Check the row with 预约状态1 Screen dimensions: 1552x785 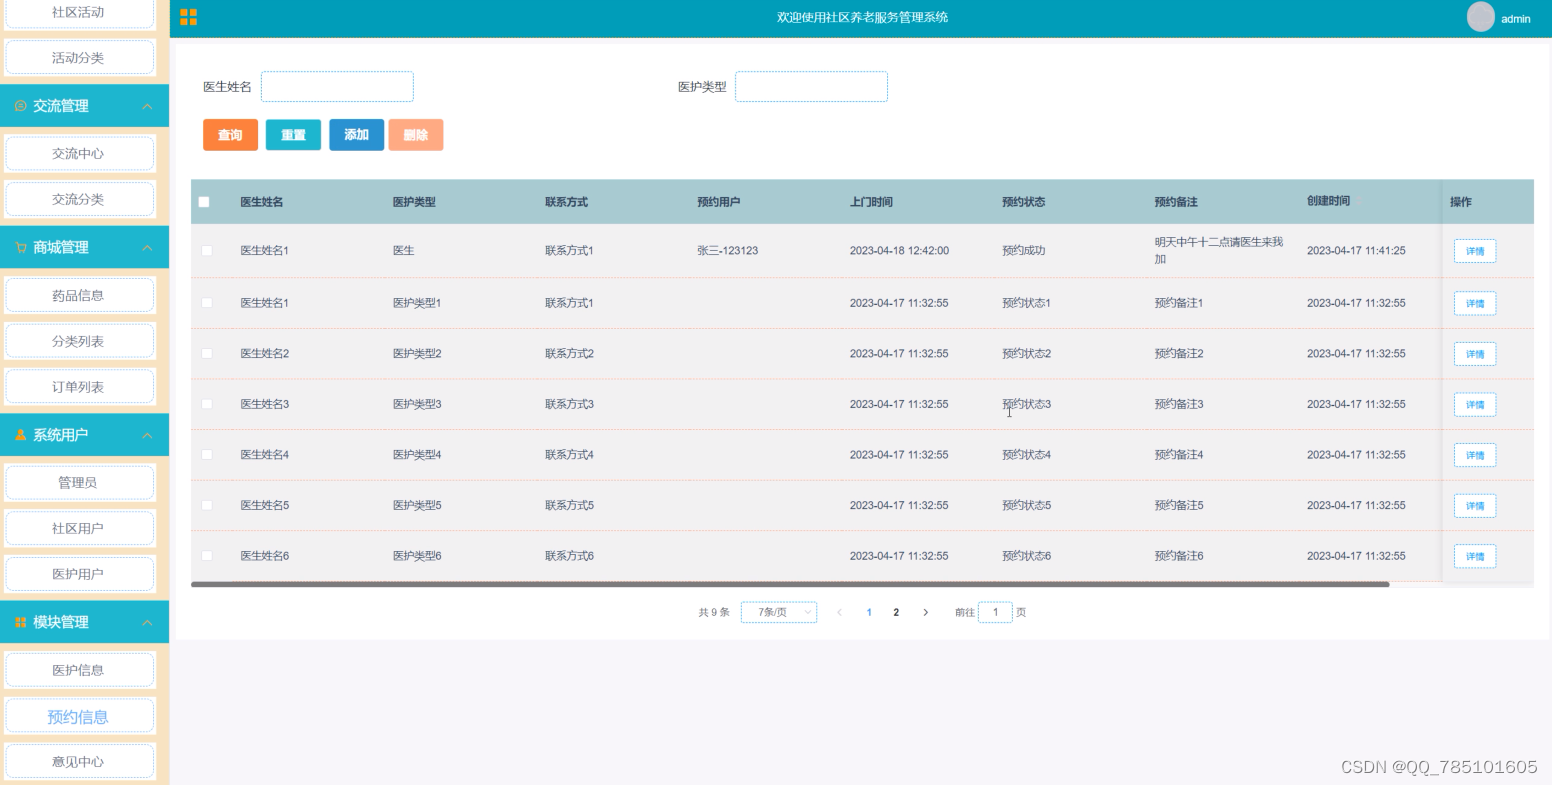[207, 303]
